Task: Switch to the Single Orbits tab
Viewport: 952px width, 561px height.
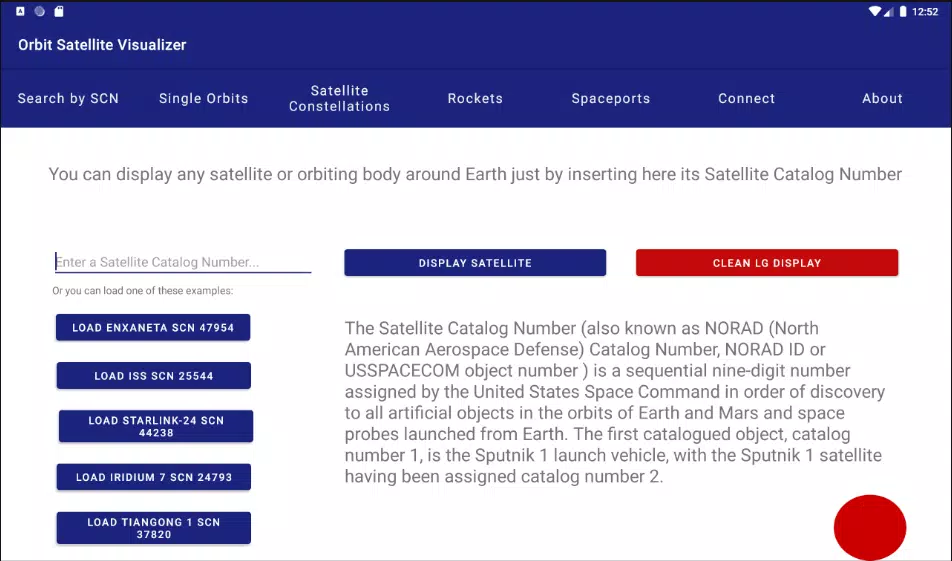Action: [203, 98]
